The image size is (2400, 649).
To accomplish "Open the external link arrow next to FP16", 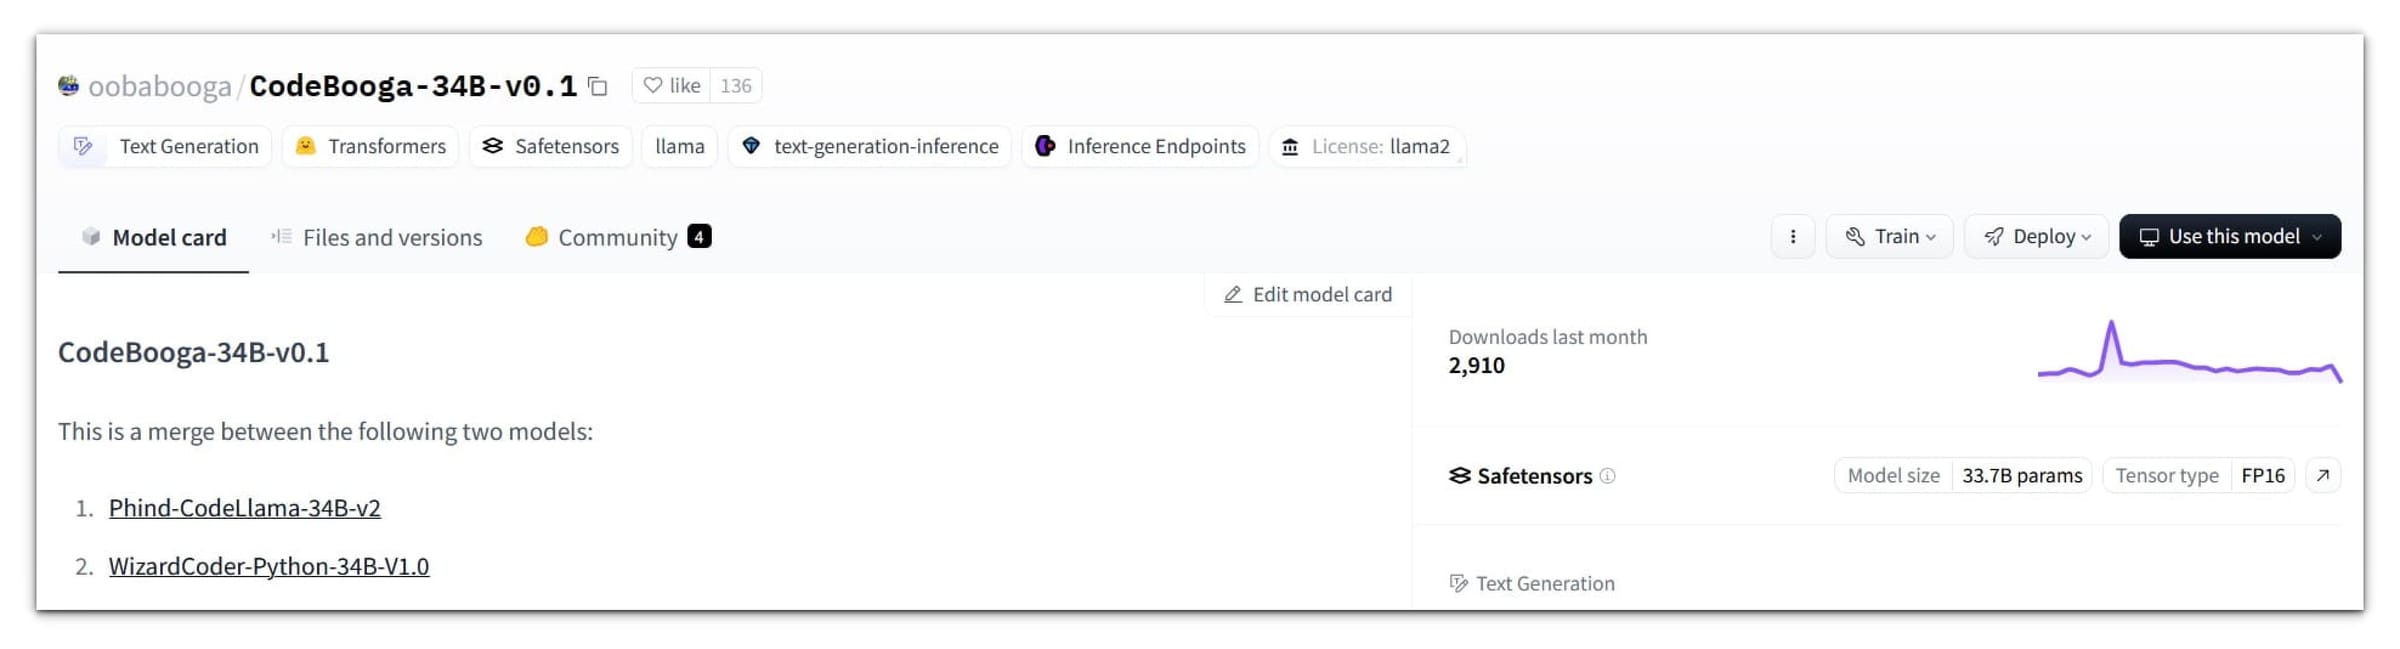I will coord(2322,475).
